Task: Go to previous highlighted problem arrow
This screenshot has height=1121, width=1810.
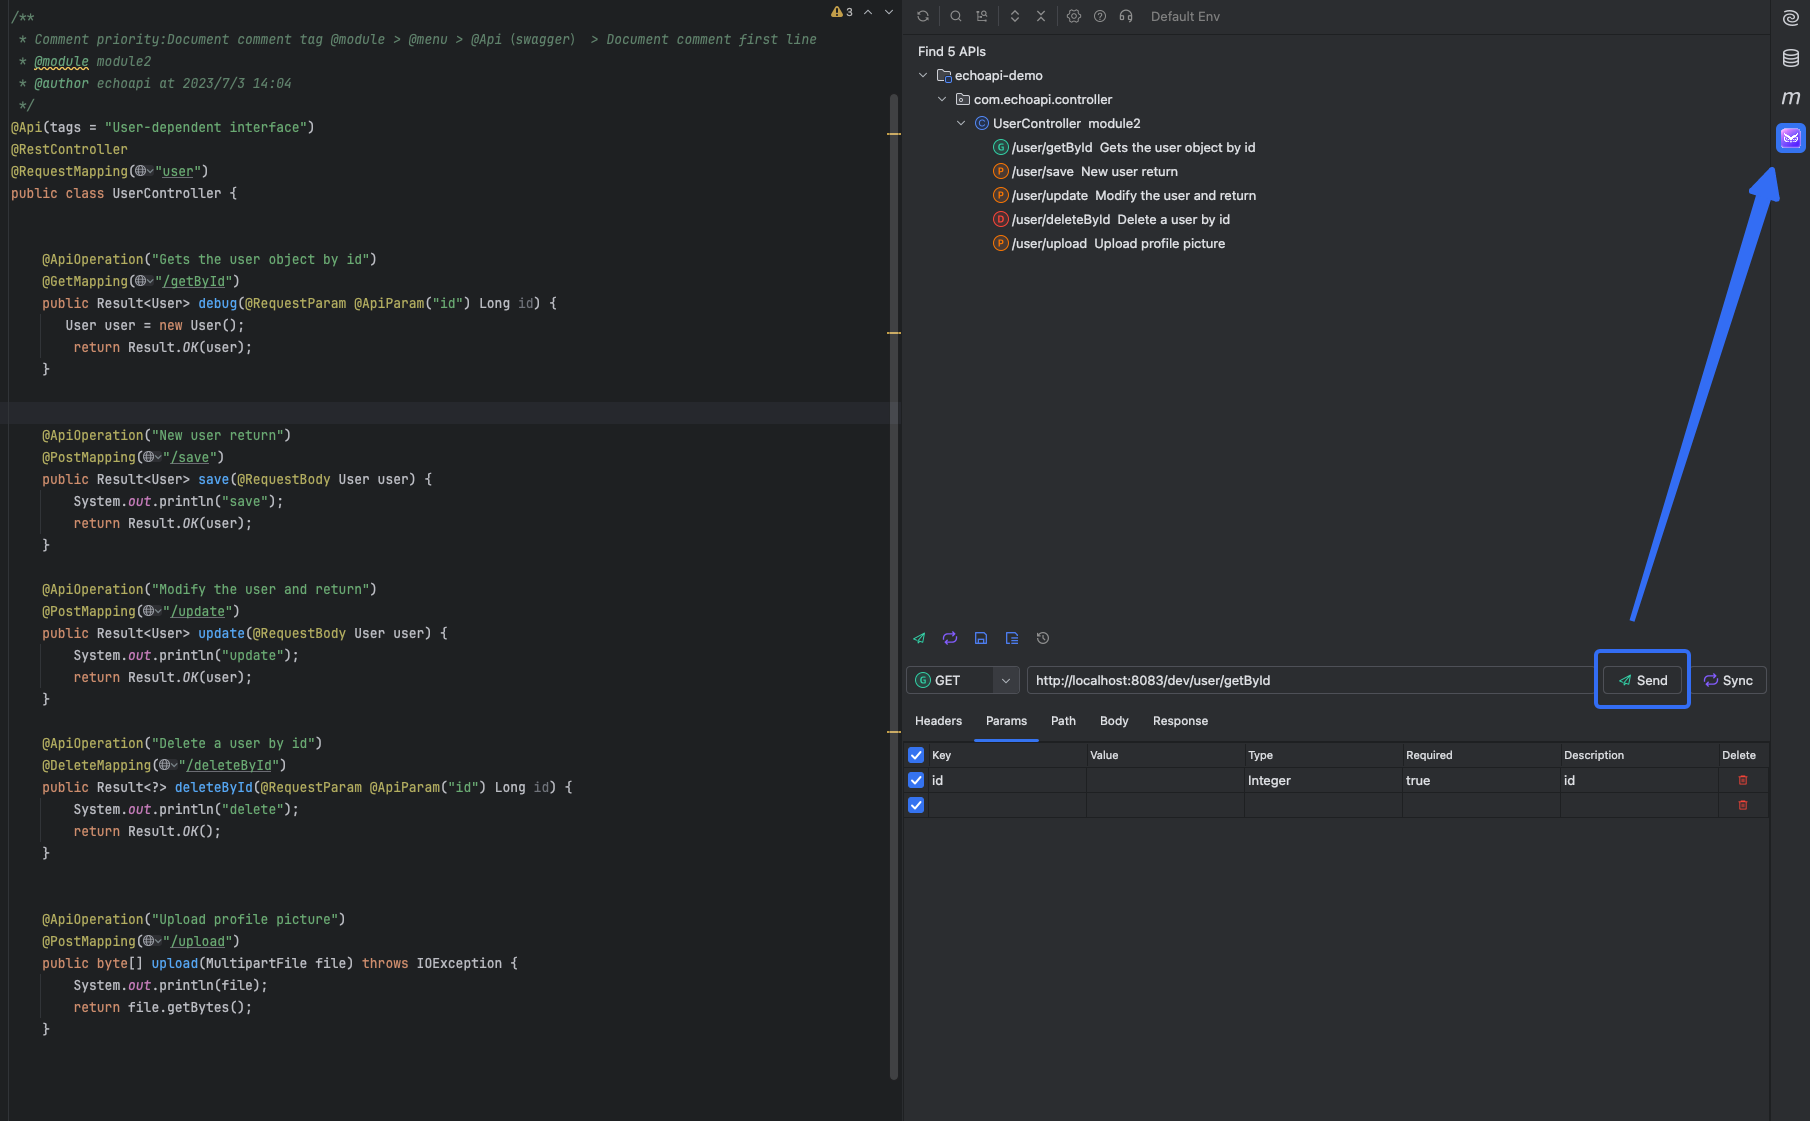Action: point(868,12)
